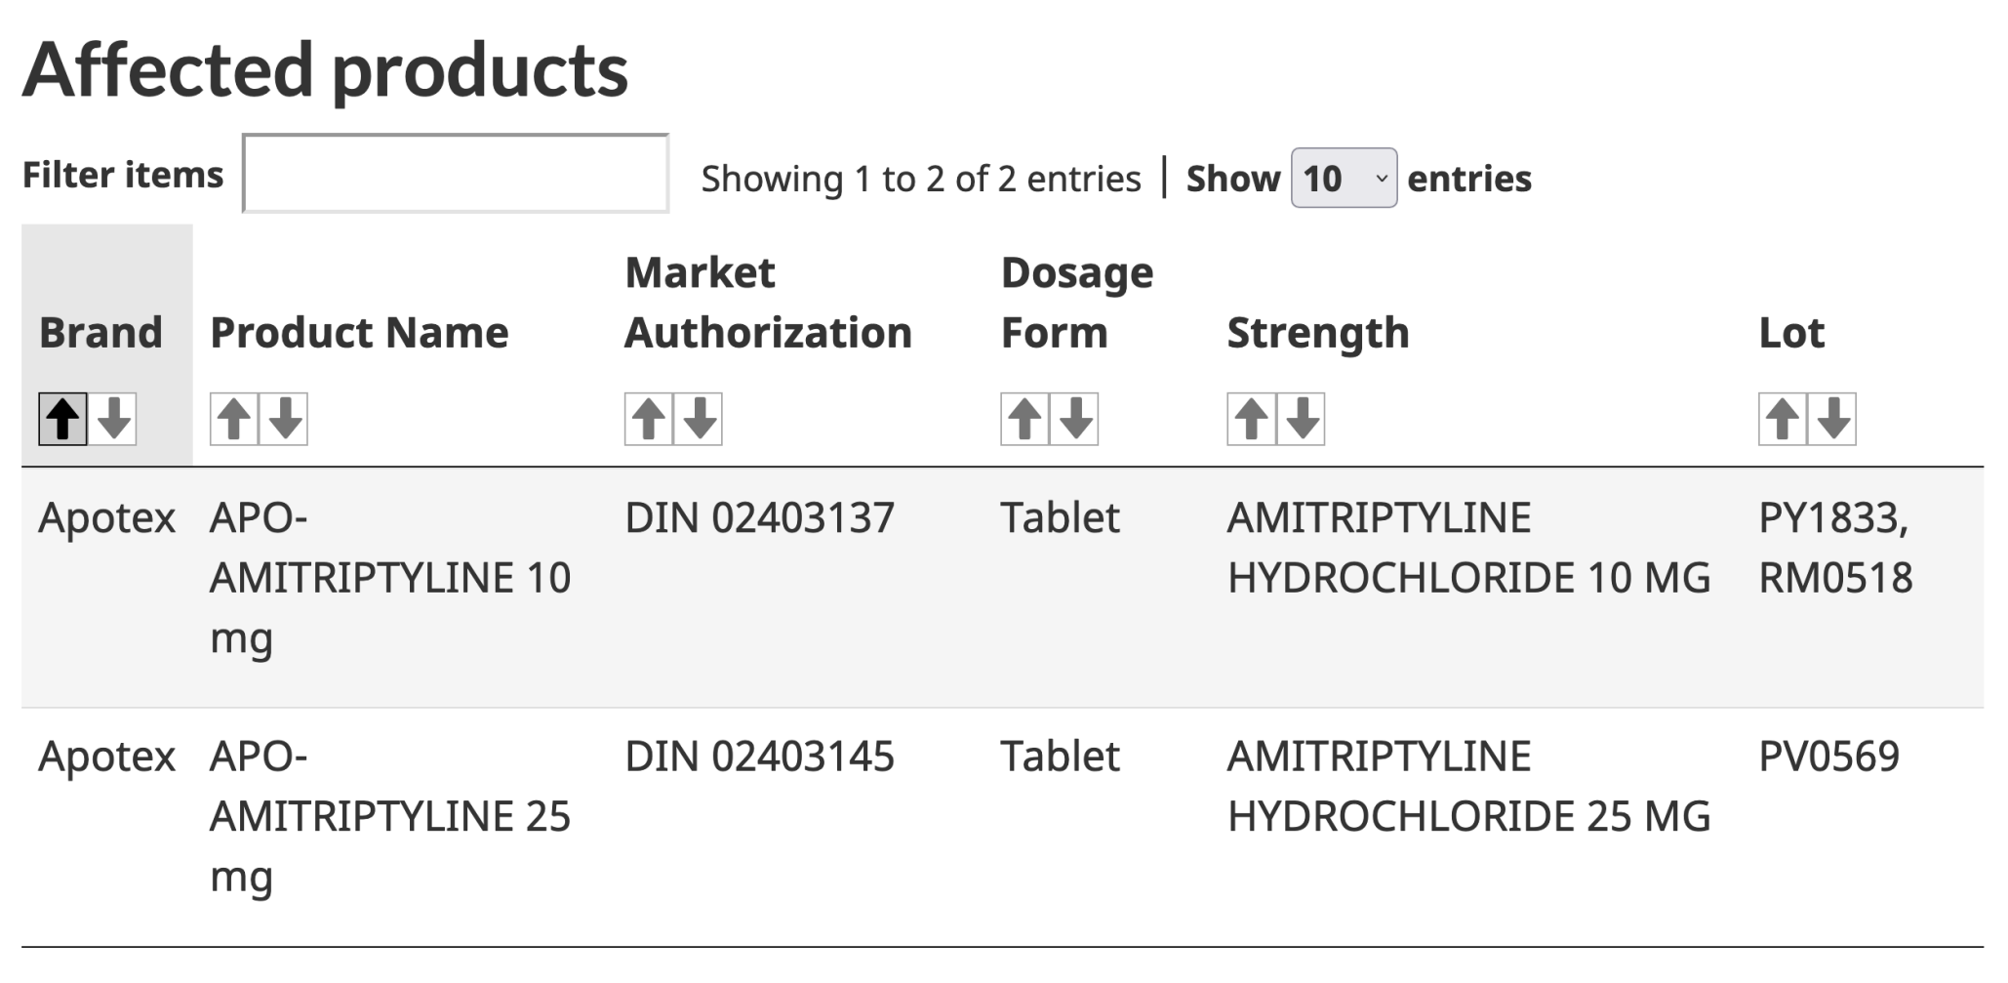Sort Lot column descending

click(x=1834, y=418)
